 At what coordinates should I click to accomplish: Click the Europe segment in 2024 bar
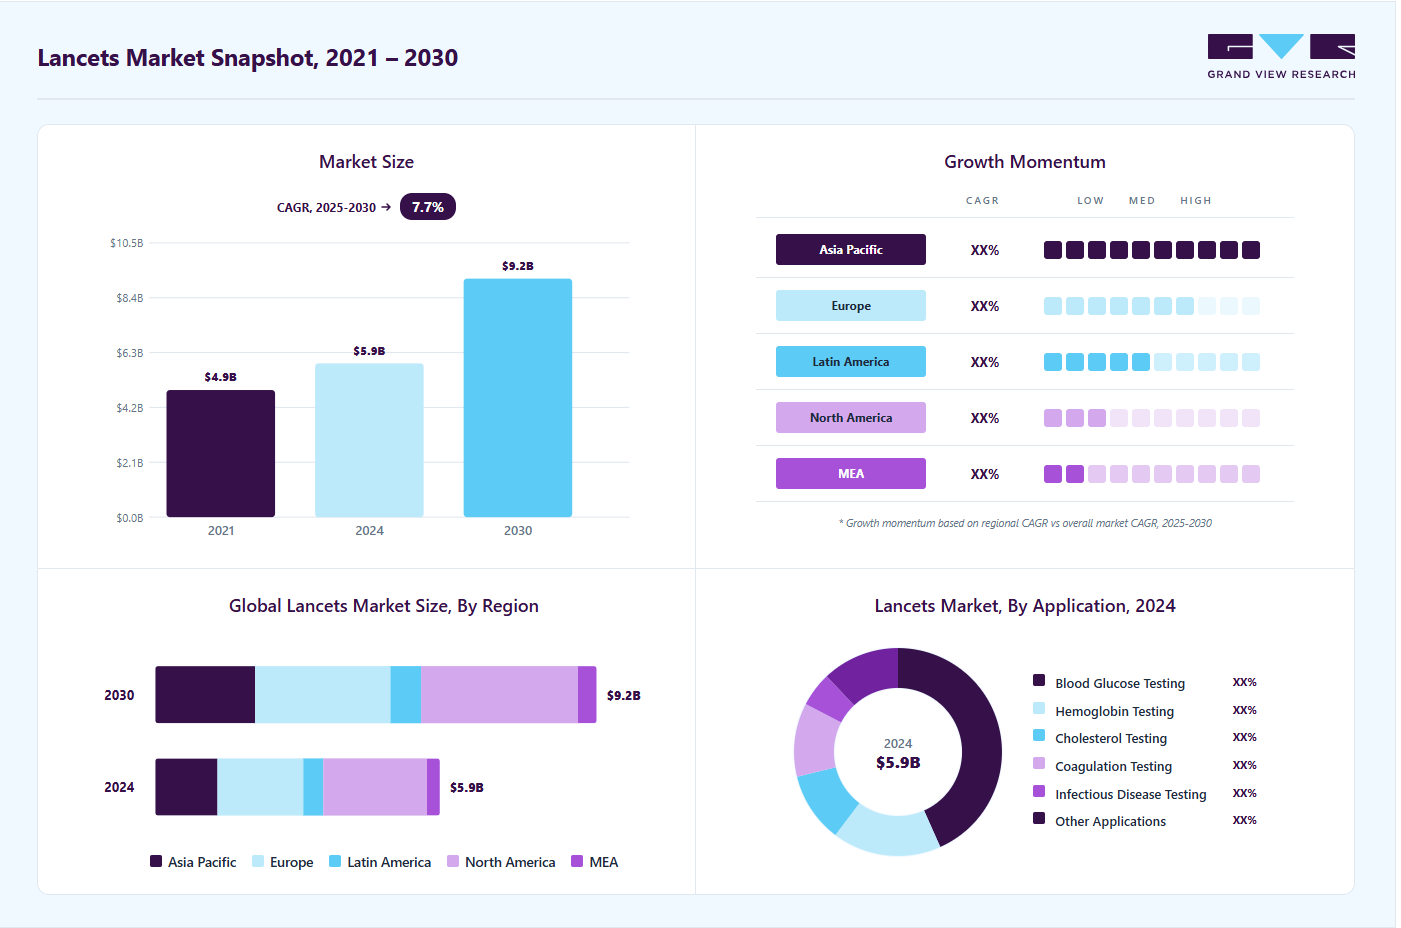pyautogui.click(x=260, y=787)
